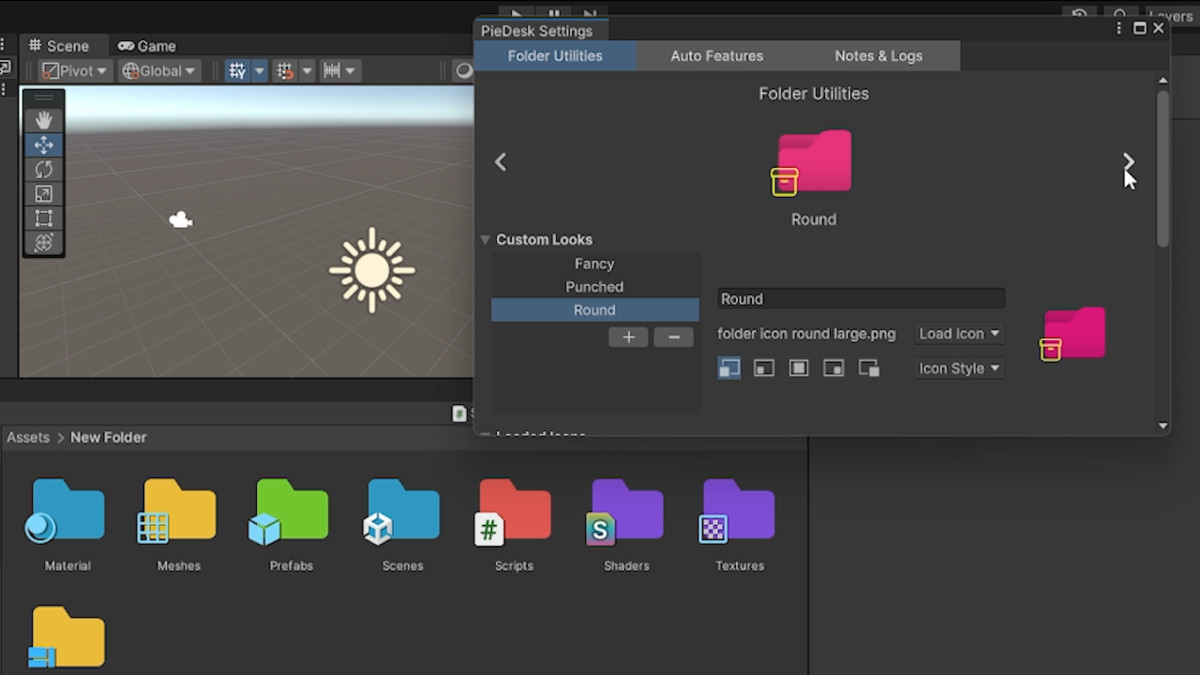Maximize the PieDesk Settings window

(1139, 29)
